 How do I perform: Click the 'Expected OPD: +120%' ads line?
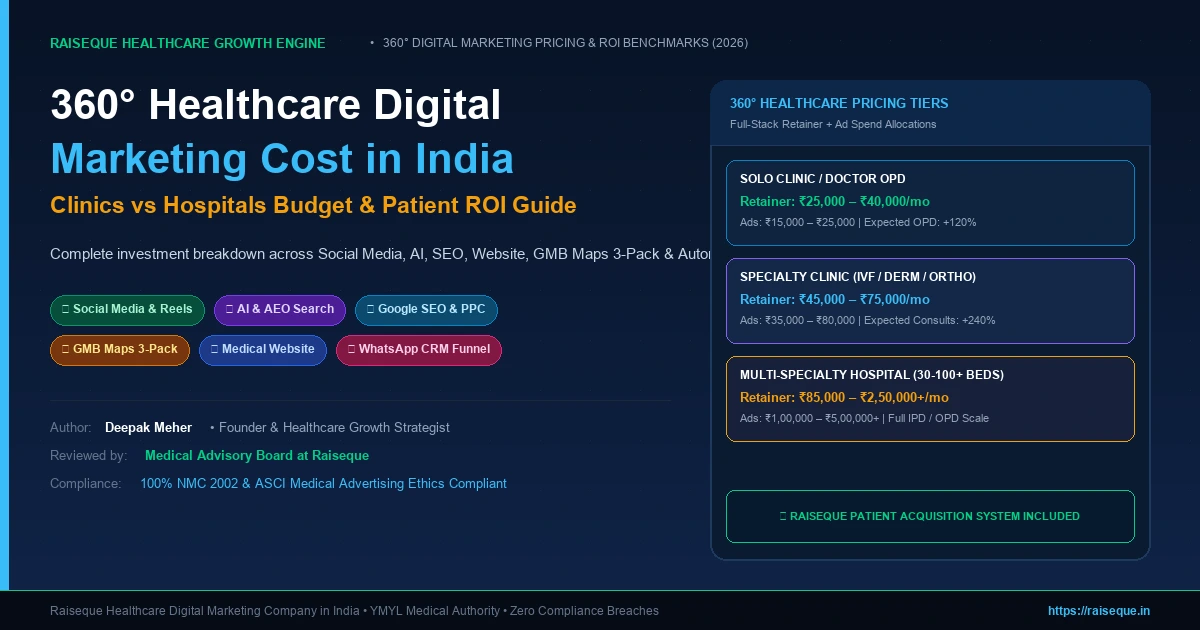pos(858,223)
